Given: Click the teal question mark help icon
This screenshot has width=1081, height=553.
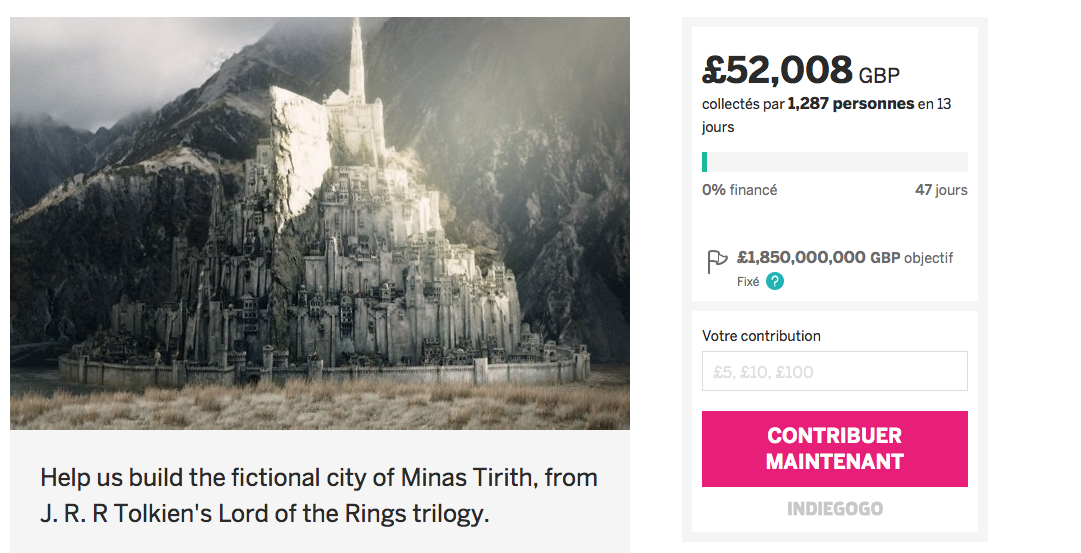Looking at the screenshot, I should [x=775, y=282].
